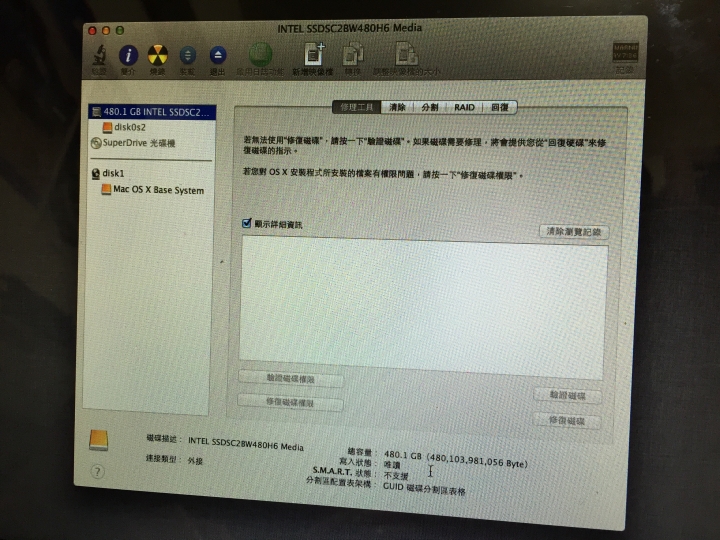Click the 驗證磁碟權限 button
The image size is (720, 540).
291,379
